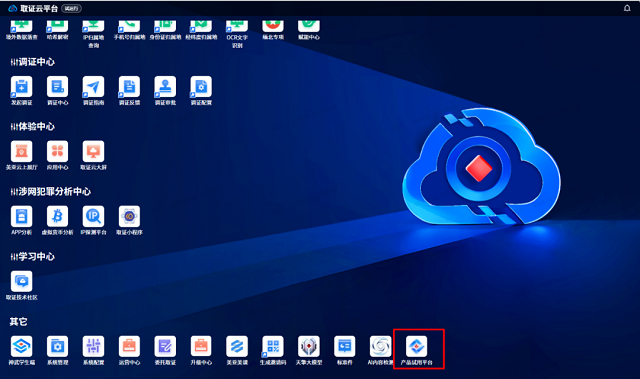
Task: Open the 身份证归属地 icon
Action: click(x=165, y=26)
